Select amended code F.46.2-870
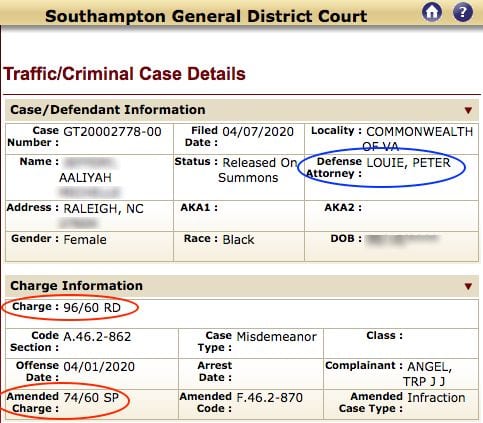This screenshot has width=483, height=423. click(x=270, y=397)
